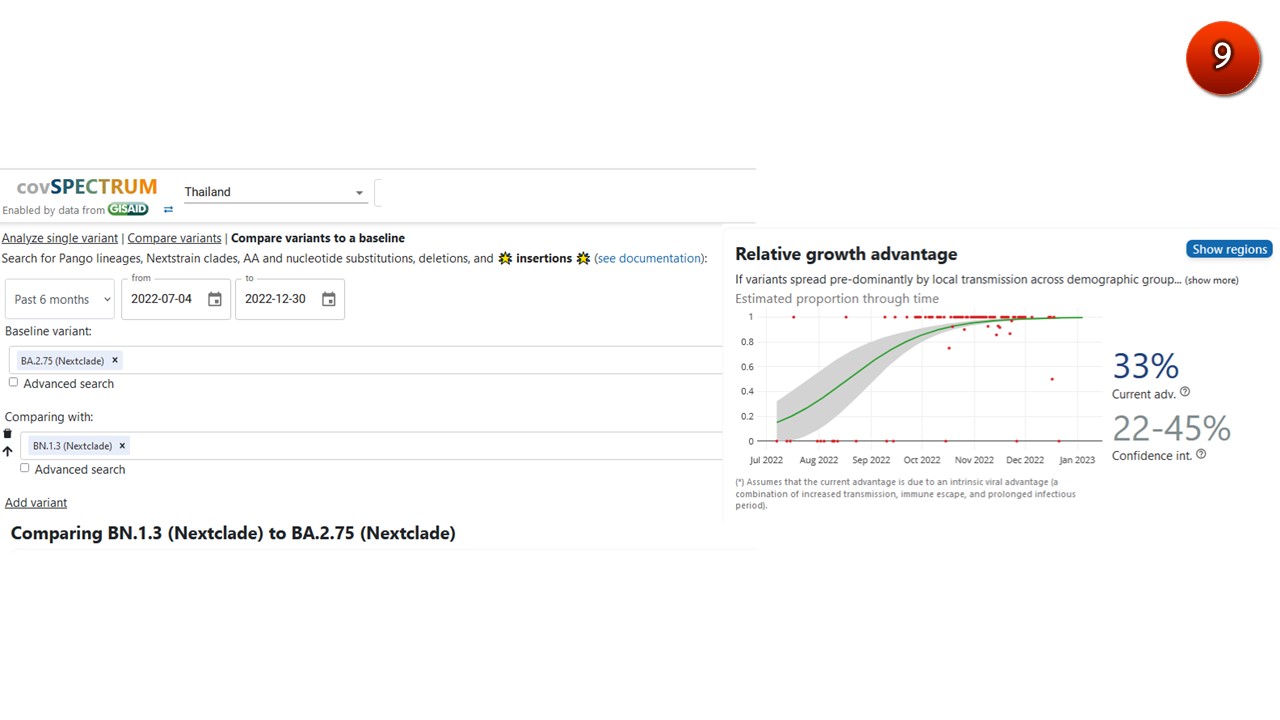Screen dimensions: 1280x720
Task: Switch to Compare variants mode
Action: point(174,238)
